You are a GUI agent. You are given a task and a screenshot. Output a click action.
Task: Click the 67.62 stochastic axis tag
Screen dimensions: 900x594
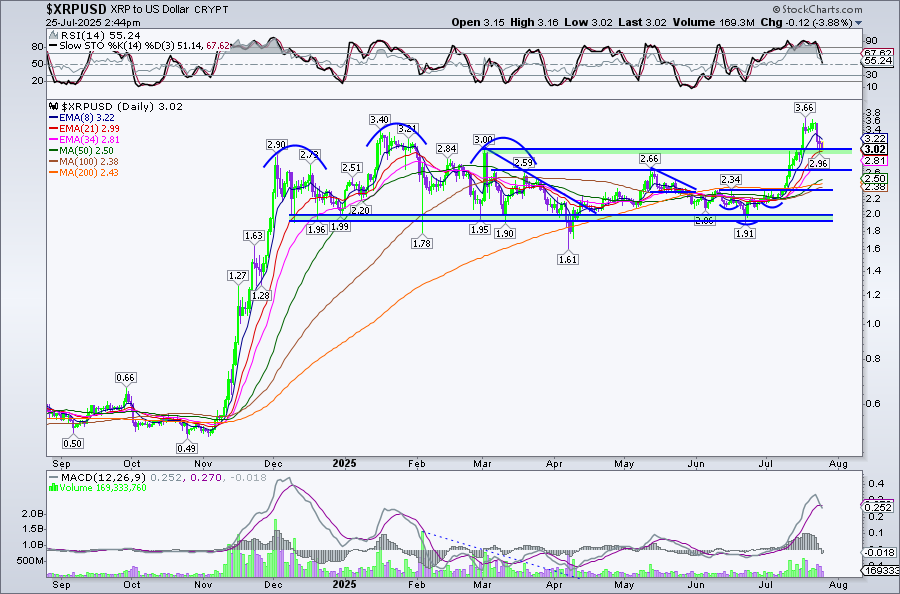878,53
